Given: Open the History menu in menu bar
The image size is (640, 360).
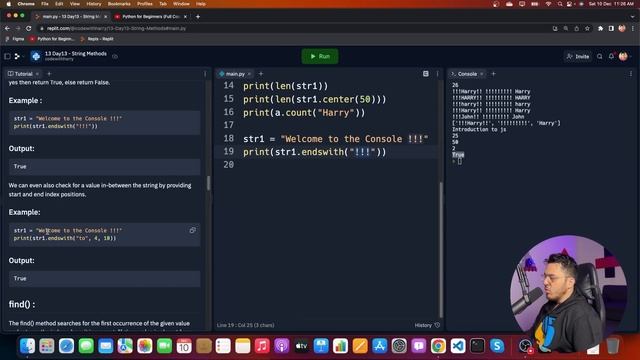Looking at the screenshot, I should point(93,4).
